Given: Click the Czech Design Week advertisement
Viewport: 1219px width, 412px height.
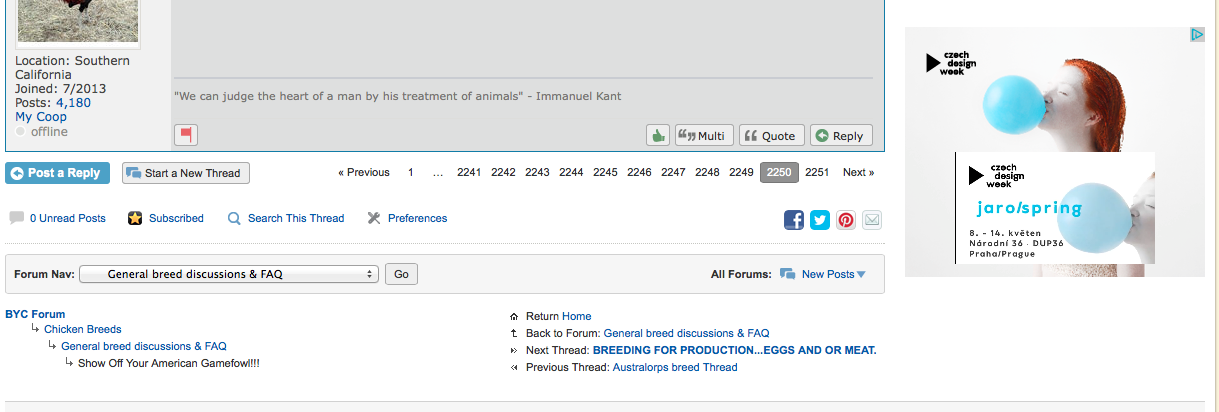Looking at the screenshot, I should 1054,152.
